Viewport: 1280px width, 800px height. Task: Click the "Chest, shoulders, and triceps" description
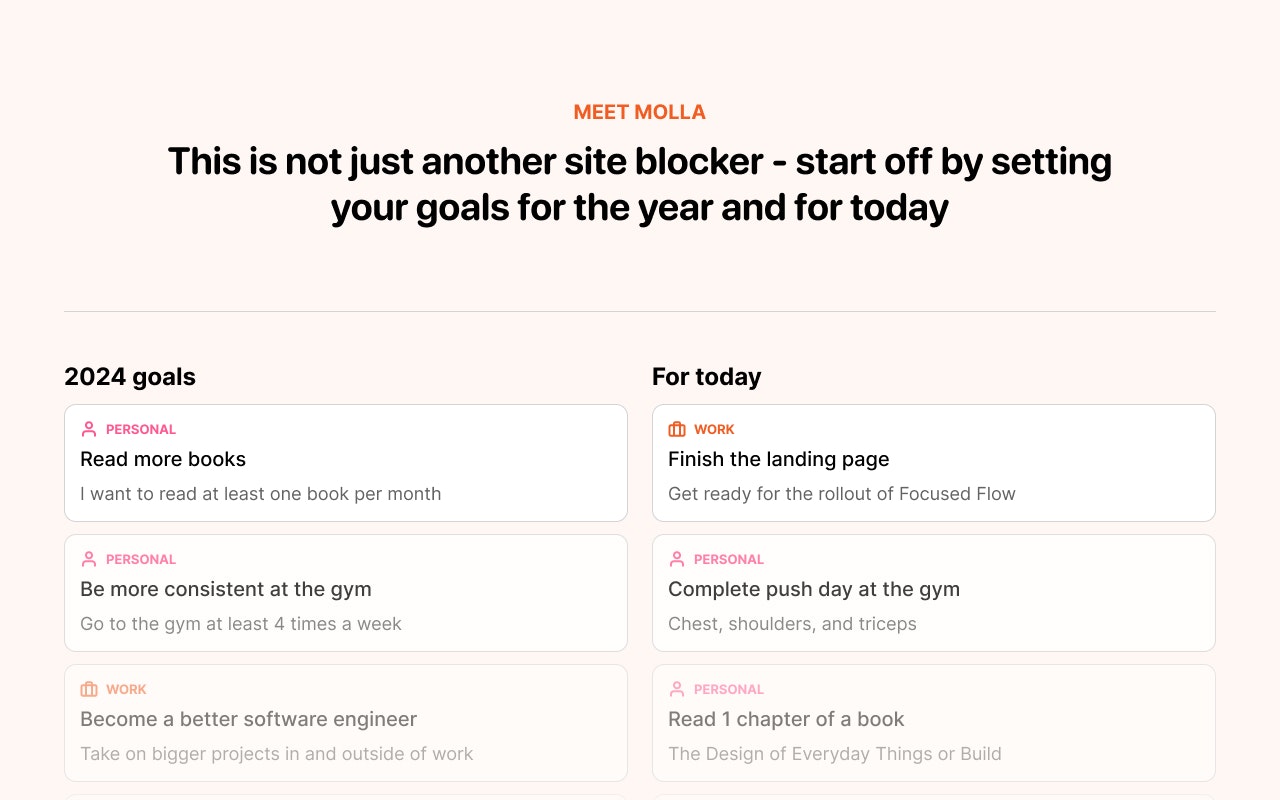[792, 624]
